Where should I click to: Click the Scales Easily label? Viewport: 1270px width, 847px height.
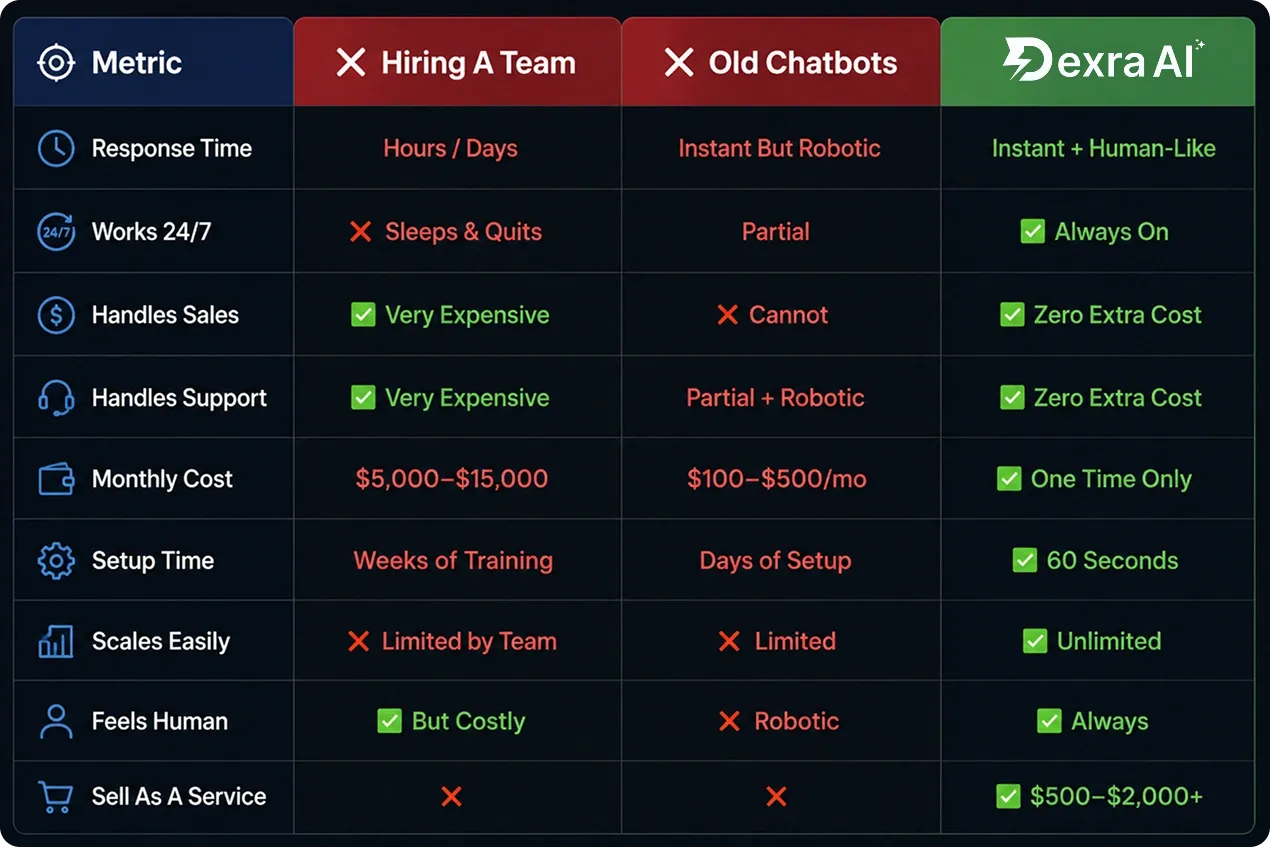161,641
